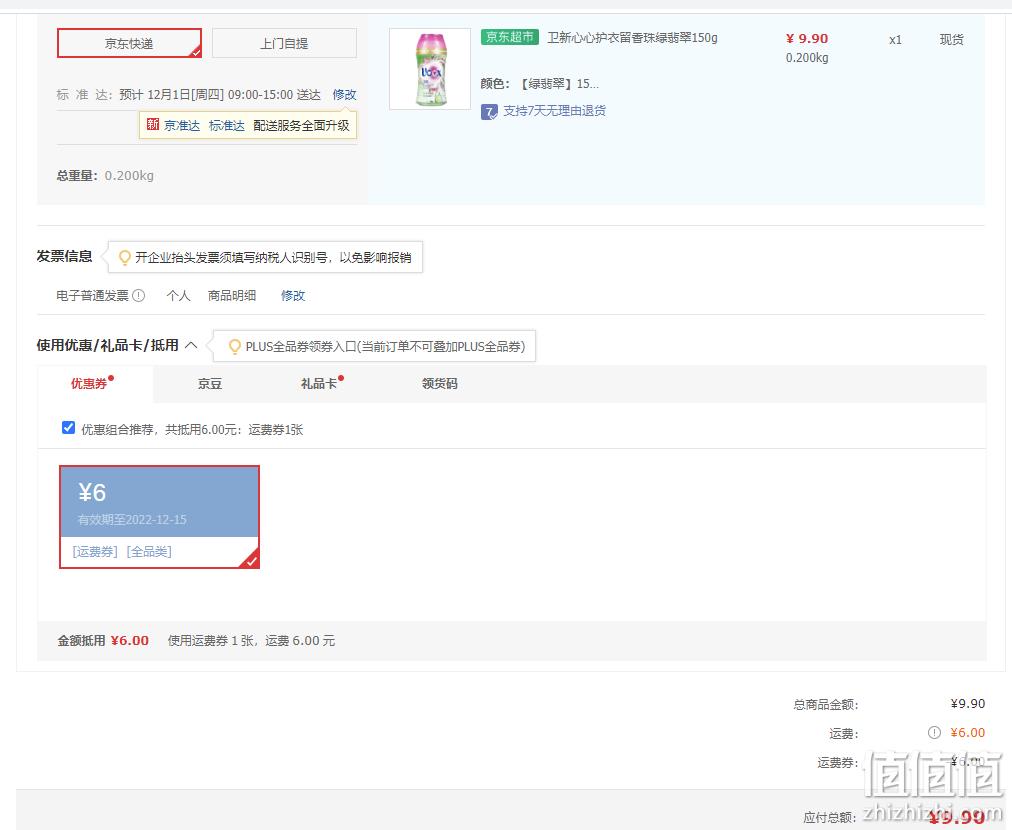
Task: Click 总重量 0.200kg text
Action: pyautogui.click(x=105, y=176)
